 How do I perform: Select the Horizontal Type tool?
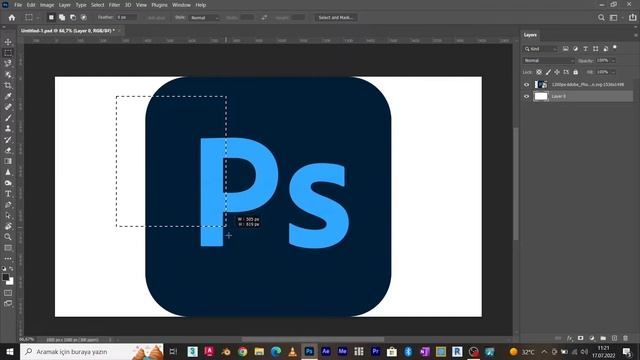pos(8,194)
